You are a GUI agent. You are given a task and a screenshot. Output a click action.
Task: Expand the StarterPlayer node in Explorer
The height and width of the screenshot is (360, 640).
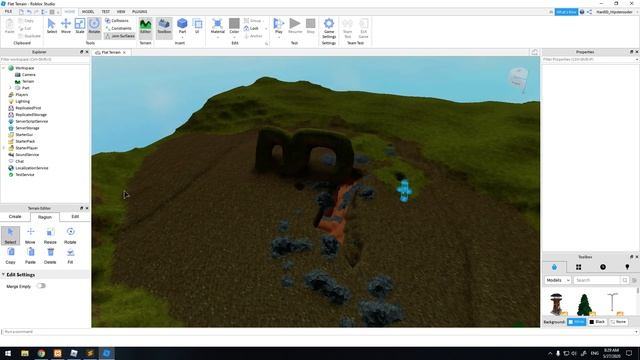point(4,148)
